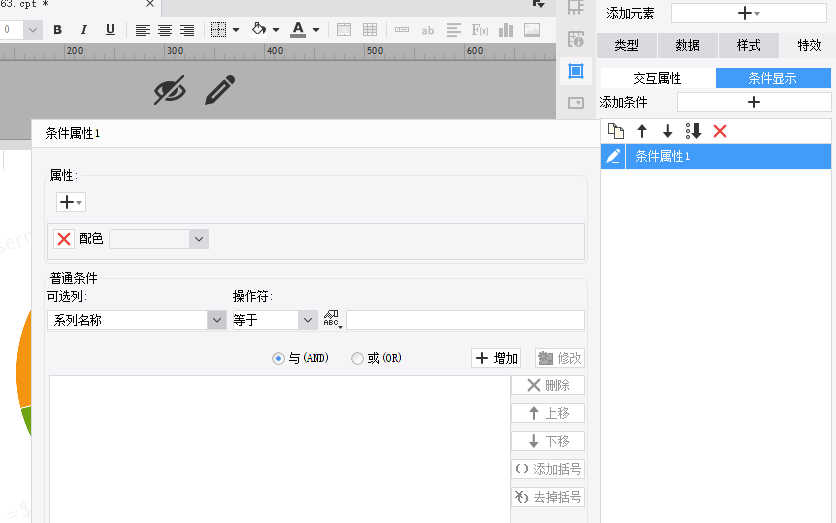Align text center
Screen dimensions: 836x523
(165, 30)
